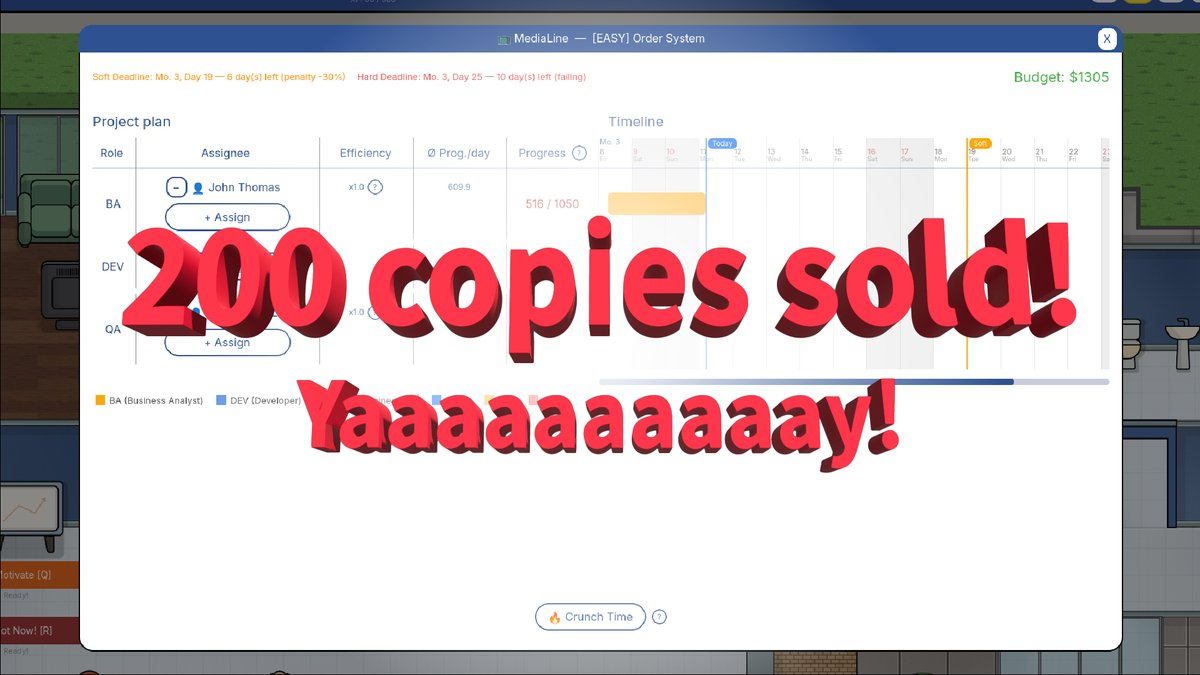Click the person icon beside John Thomas
Image resolution: width=1200 pixels, height=675 pixels.
tap(198, 188)
